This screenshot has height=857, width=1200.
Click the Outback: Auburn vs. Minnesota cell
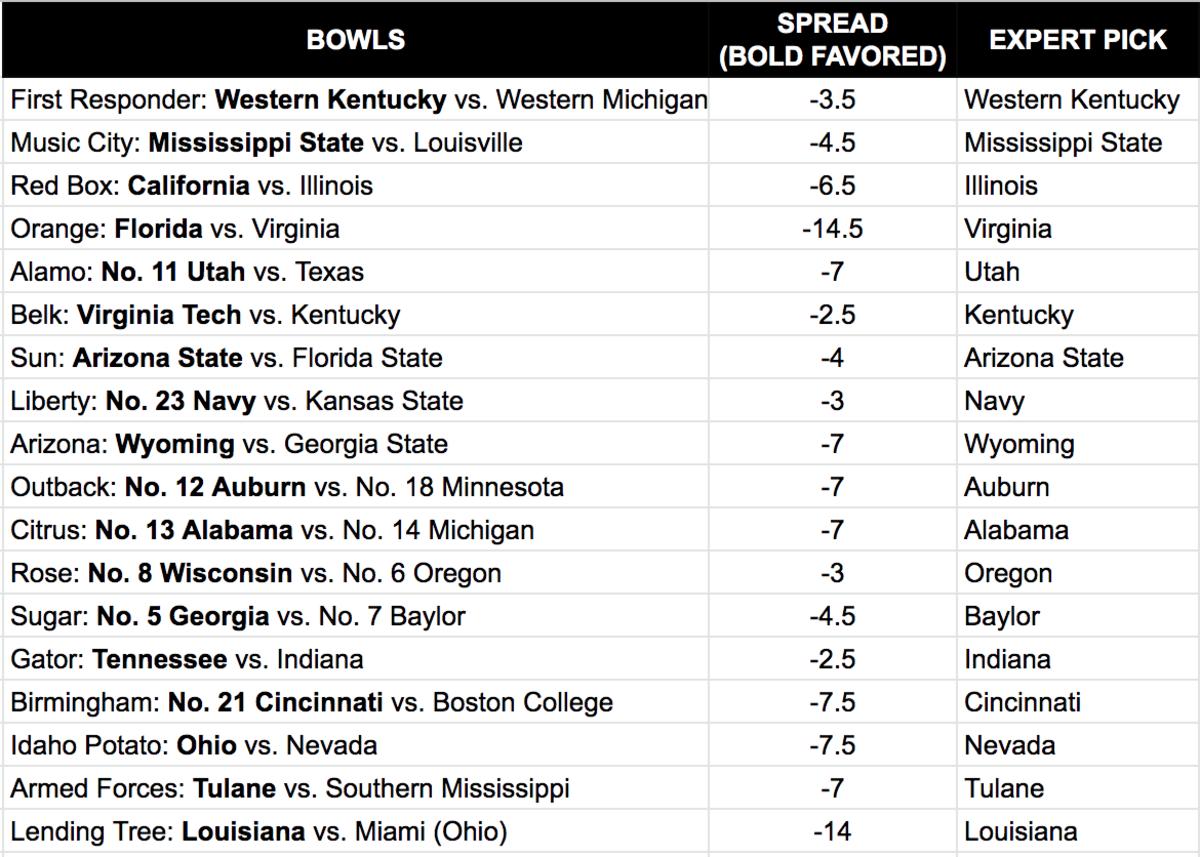tap(287, 487)
